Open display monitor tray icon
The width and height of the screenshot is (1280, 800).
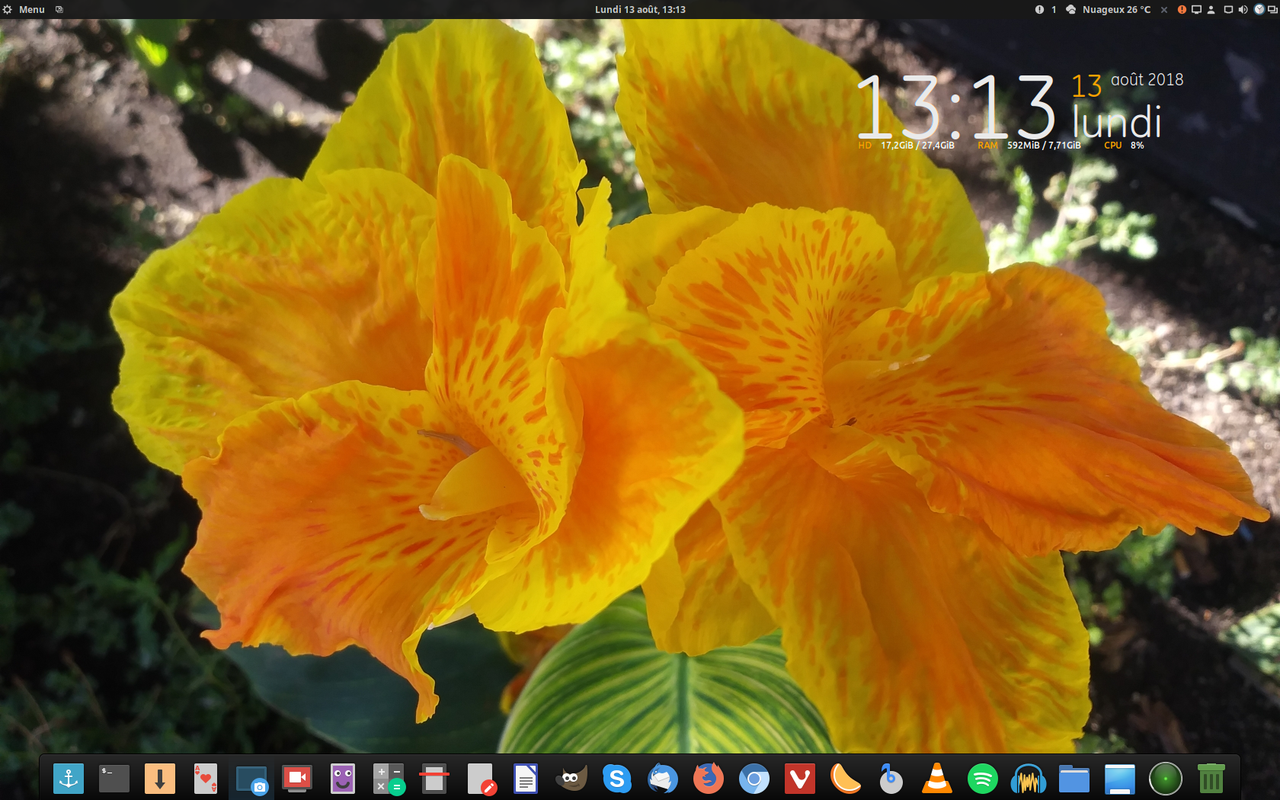click(x=1196, y=9)
